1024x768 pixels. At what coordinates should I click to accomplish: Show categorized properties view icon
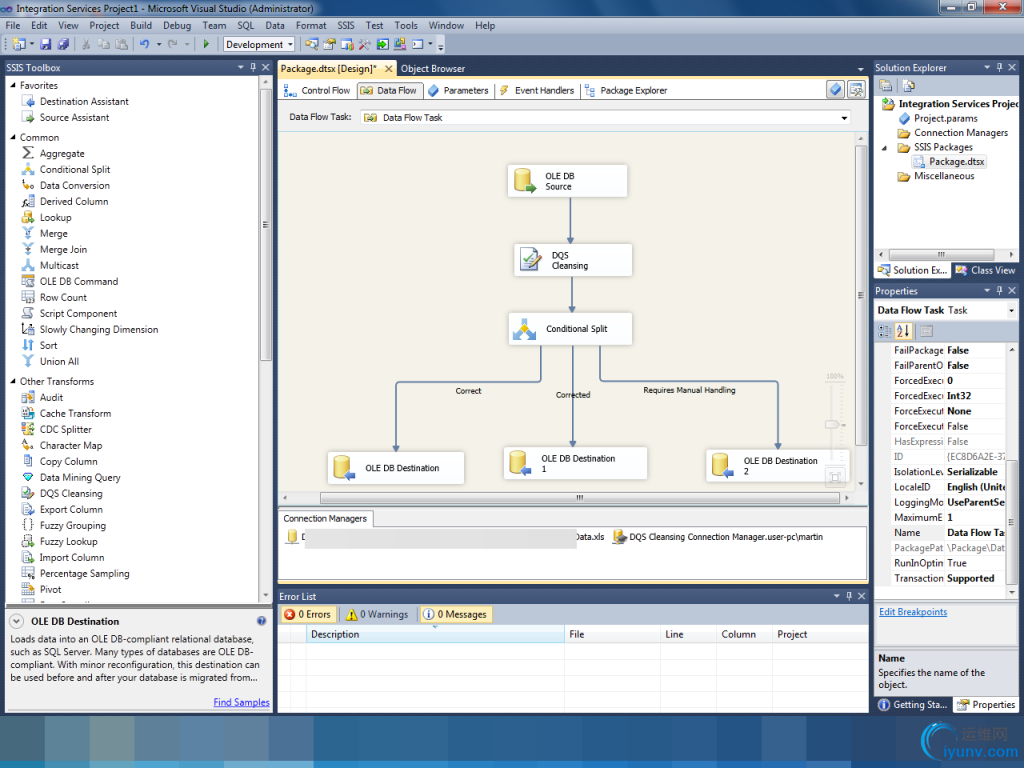(885, 331)
